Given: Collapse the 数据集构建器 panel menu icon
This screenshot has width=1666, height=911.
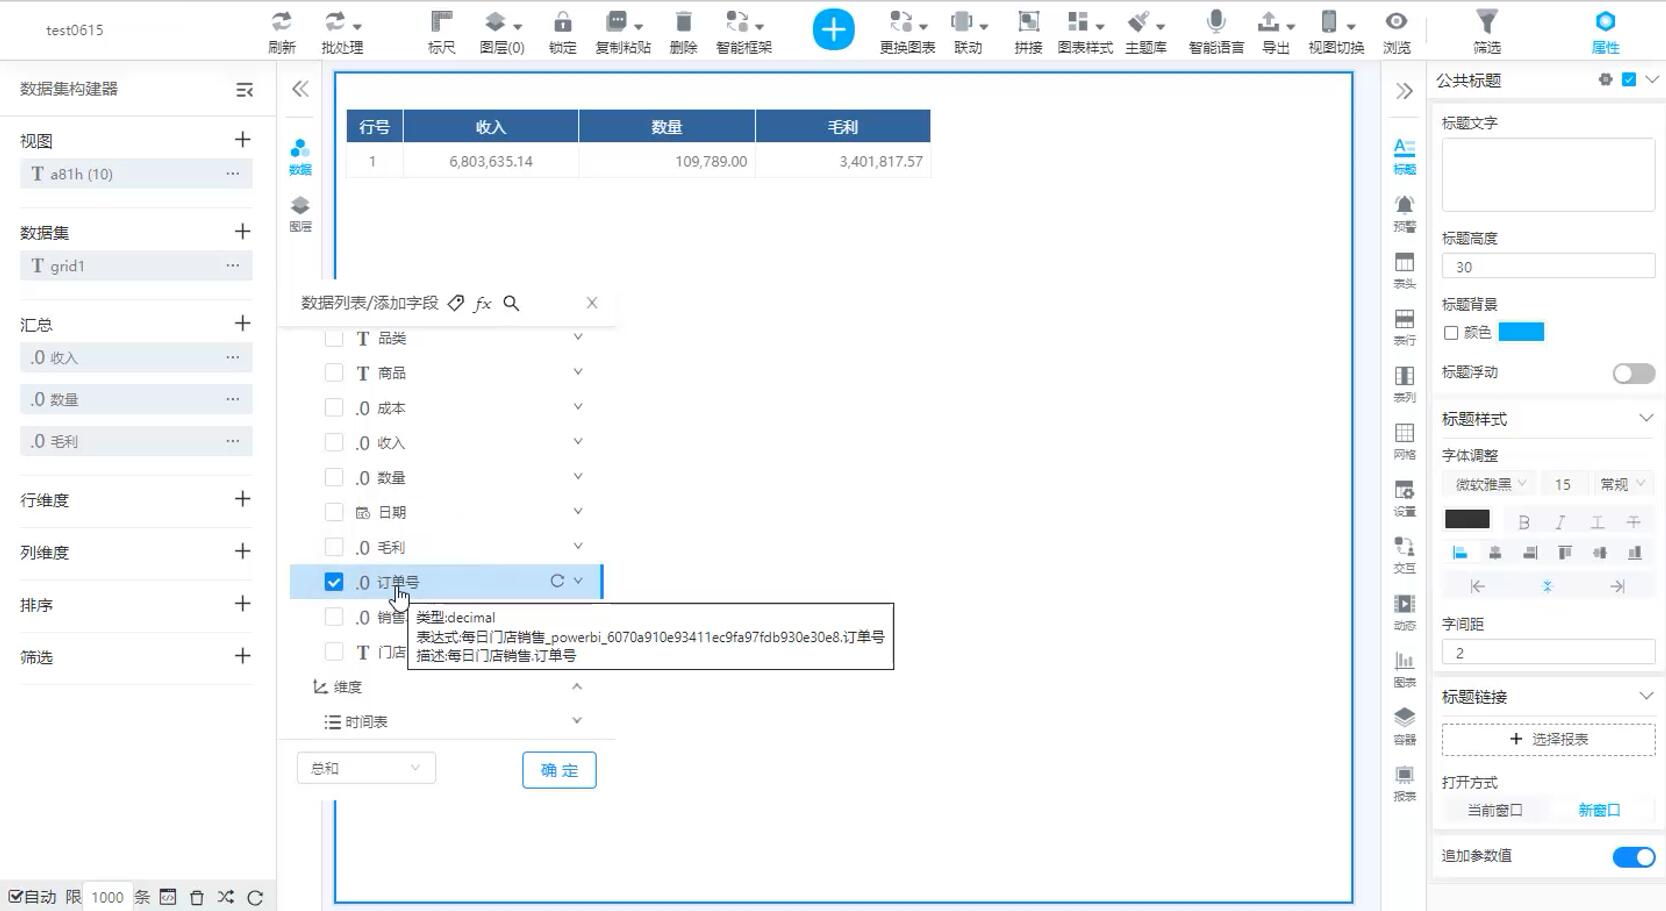Looking at the screenshot, I should pyautogui.click(x=244, y=90).
